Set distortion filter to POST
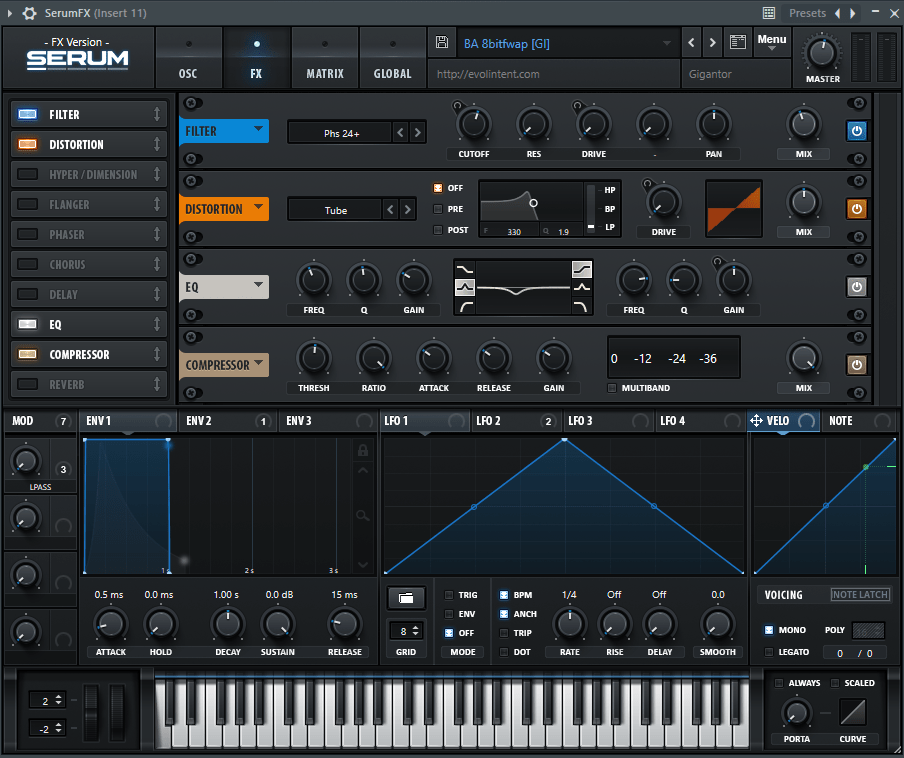Viewport: 904px width, 758px height. [438, 230]
